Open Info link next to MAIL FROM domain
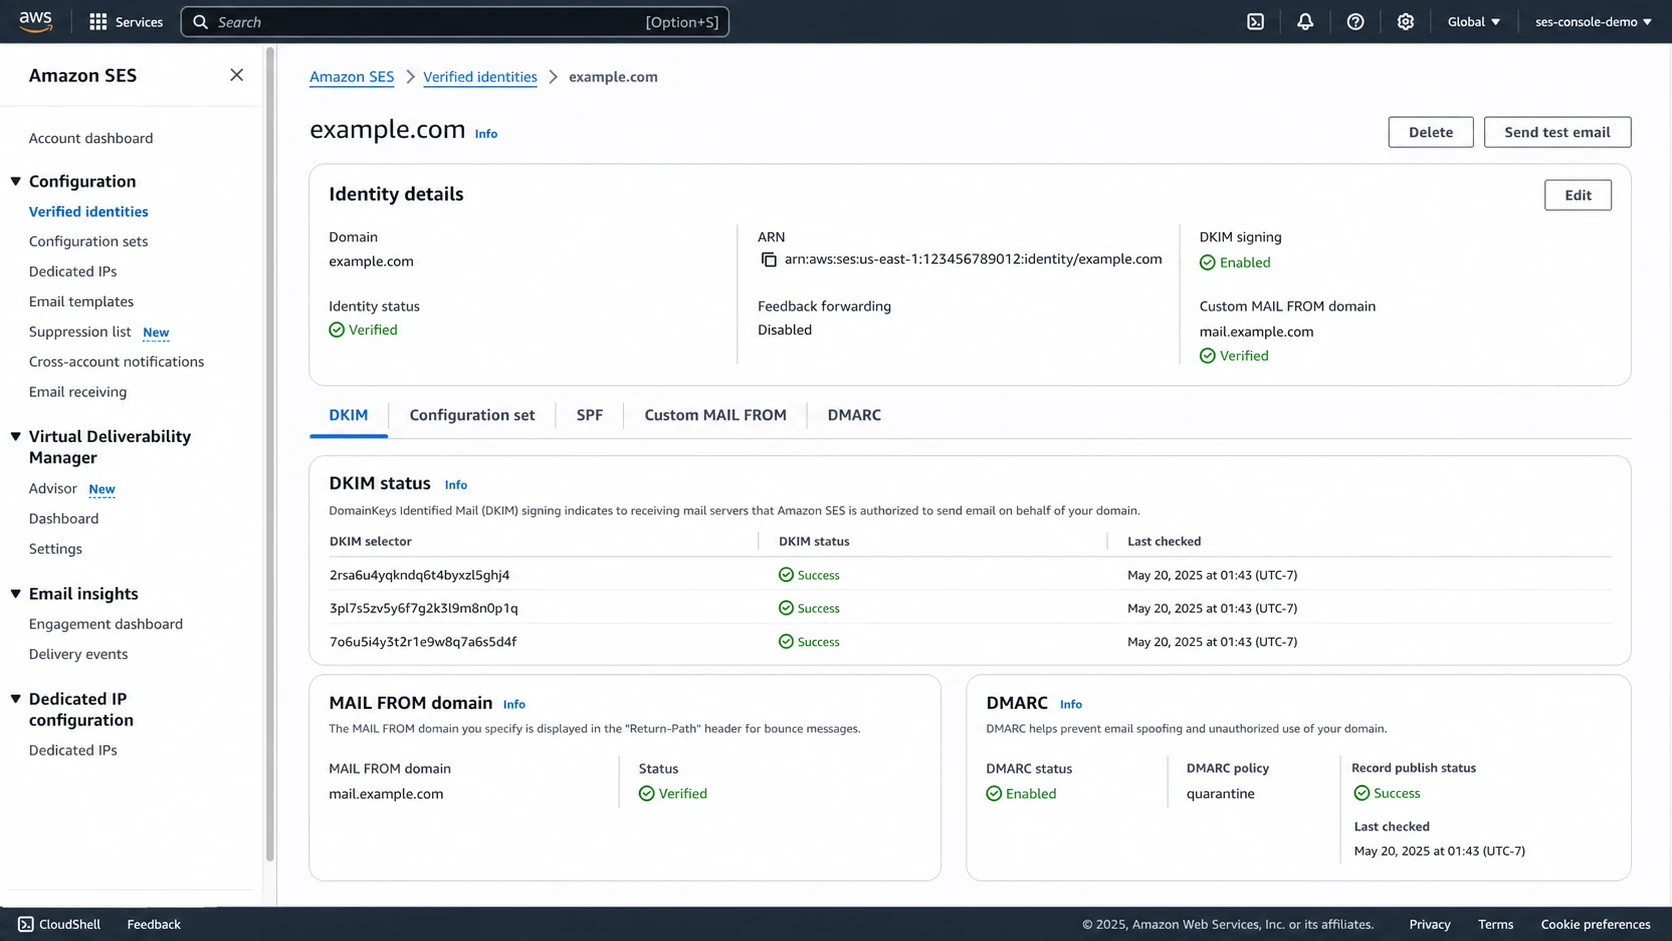 tap(514, 705)
